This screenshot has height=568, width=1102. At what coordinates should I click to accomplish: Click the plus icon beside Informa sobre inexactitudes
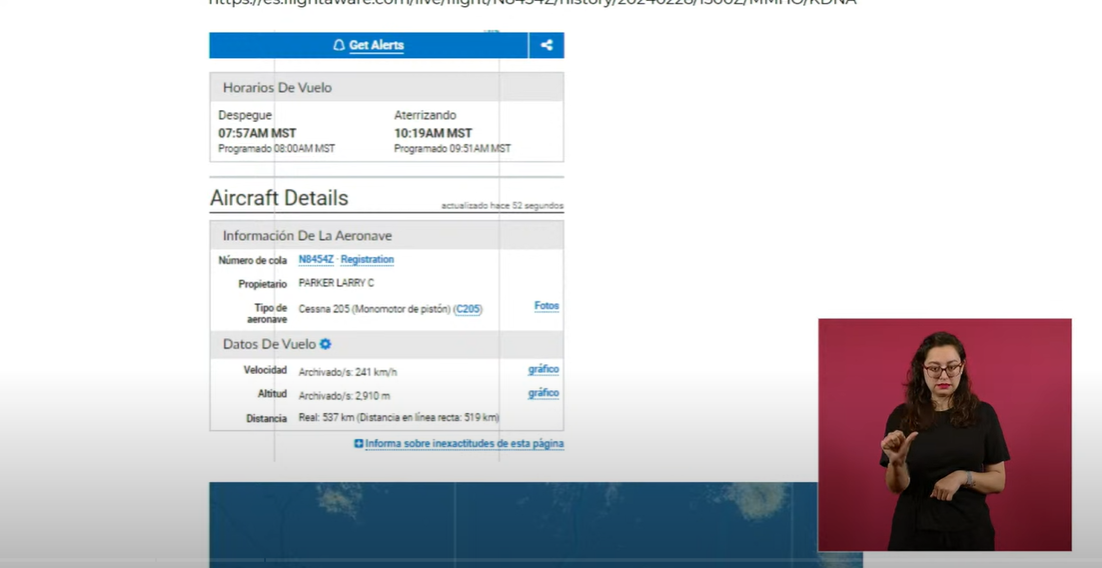[359, 443]
